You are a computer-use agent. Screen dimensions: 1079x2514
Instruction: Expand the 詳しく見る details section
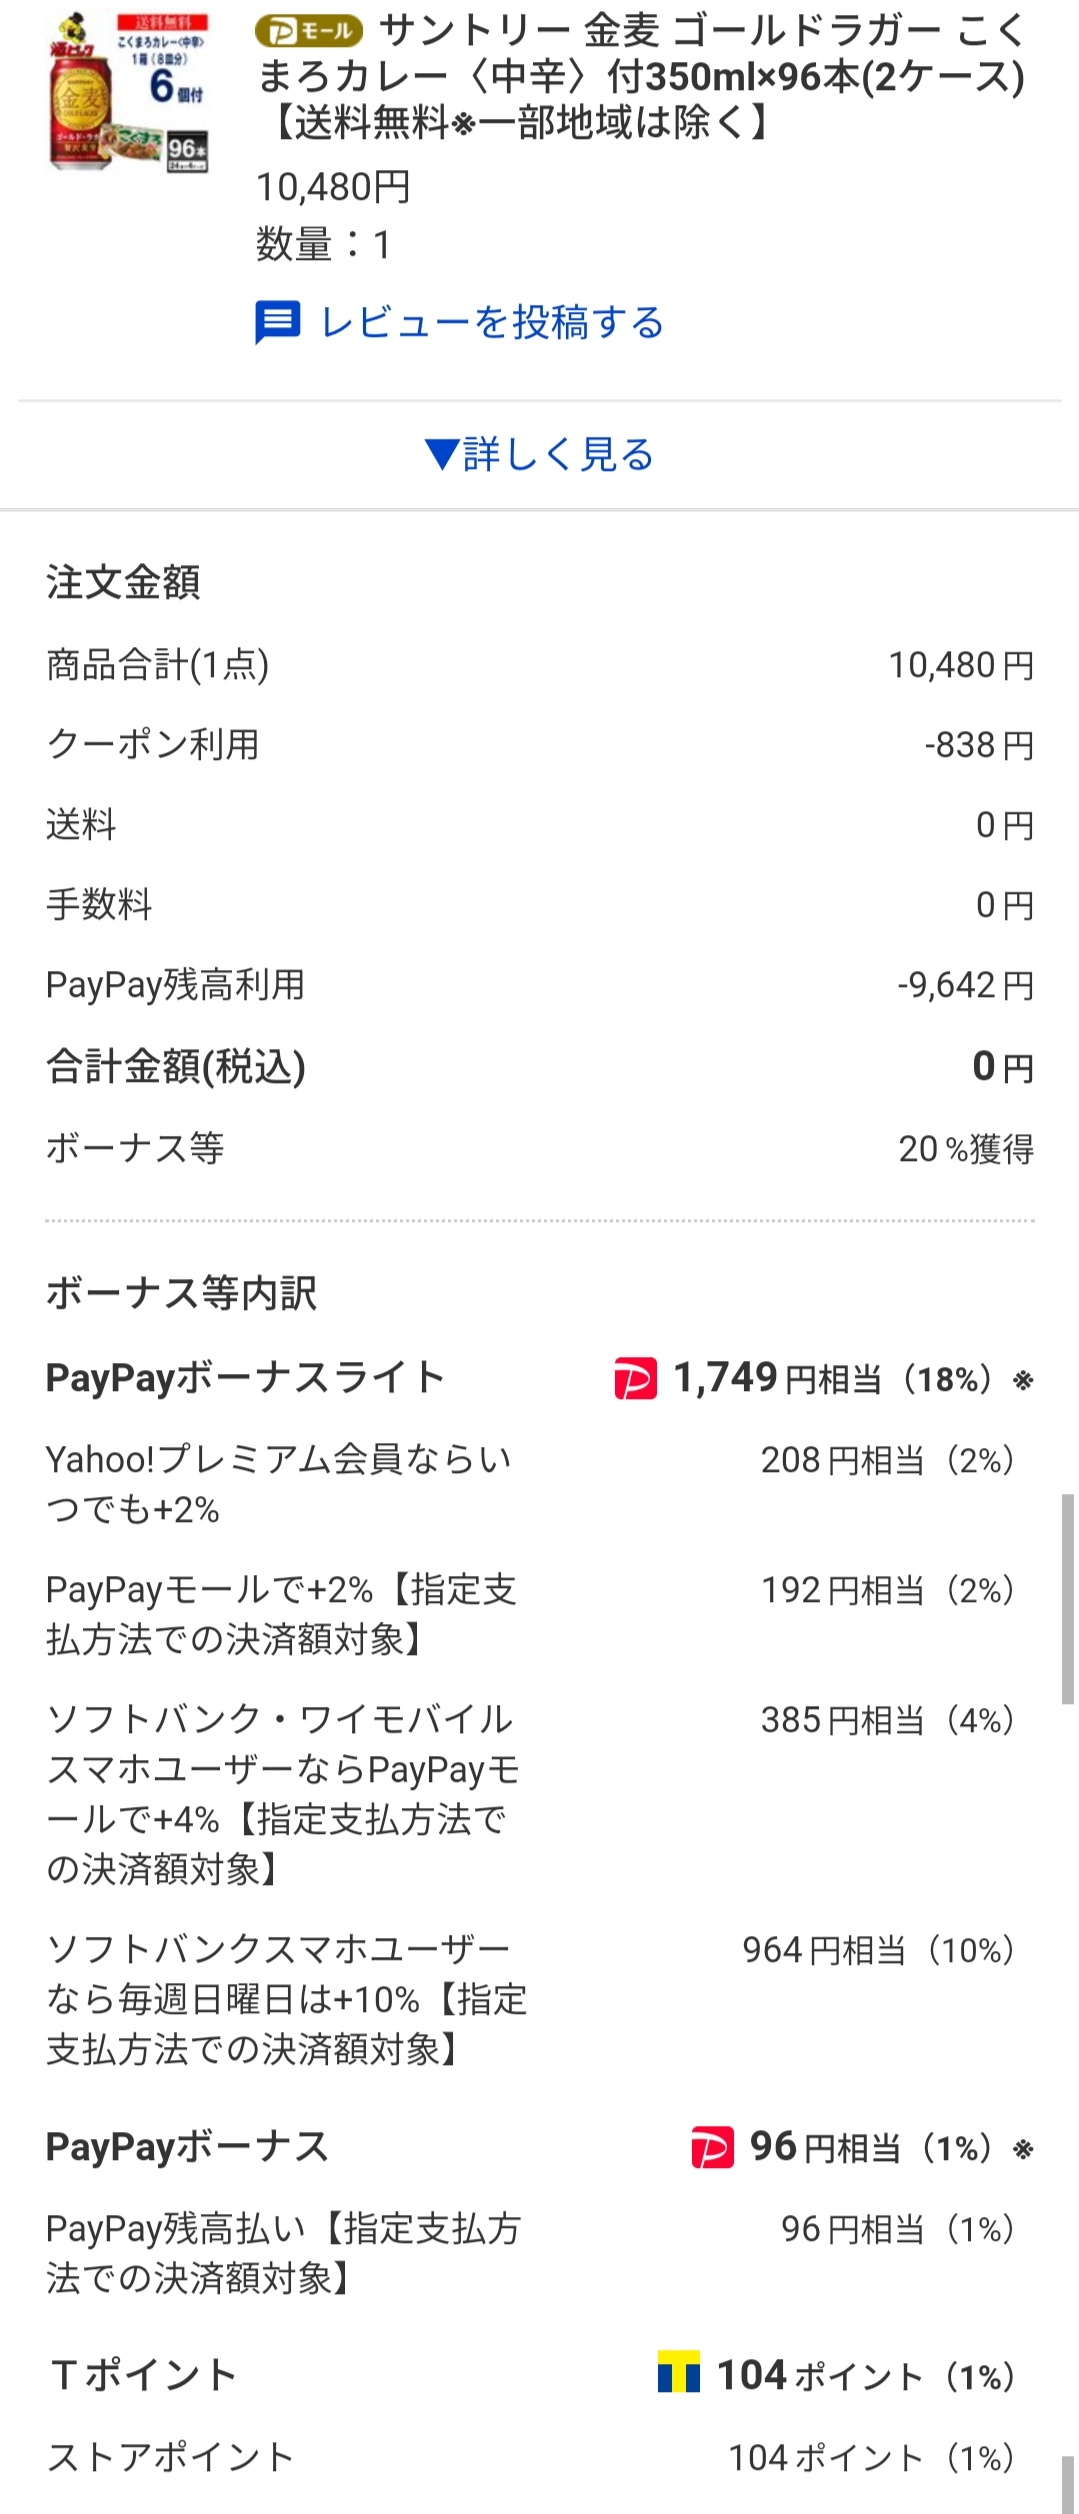[539, 455]
